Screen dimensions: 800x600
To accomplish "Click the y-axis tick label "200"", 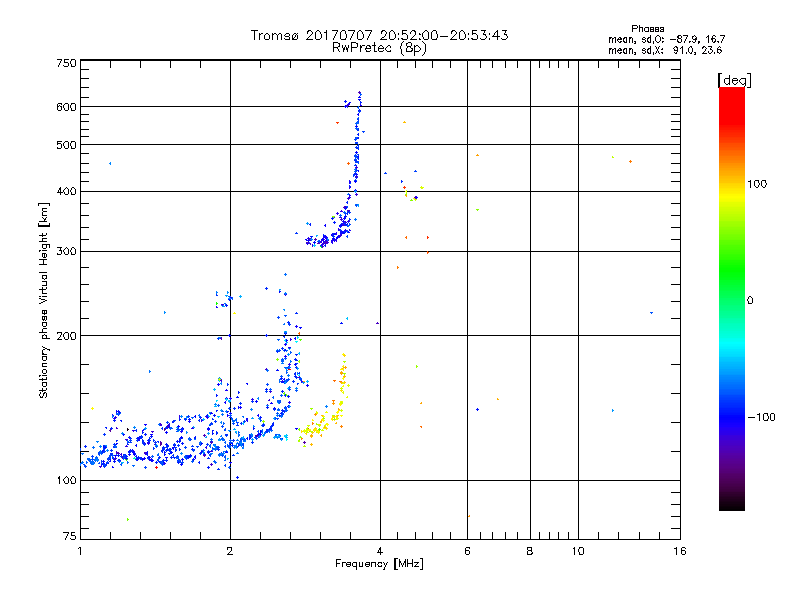I will [66, 336].
